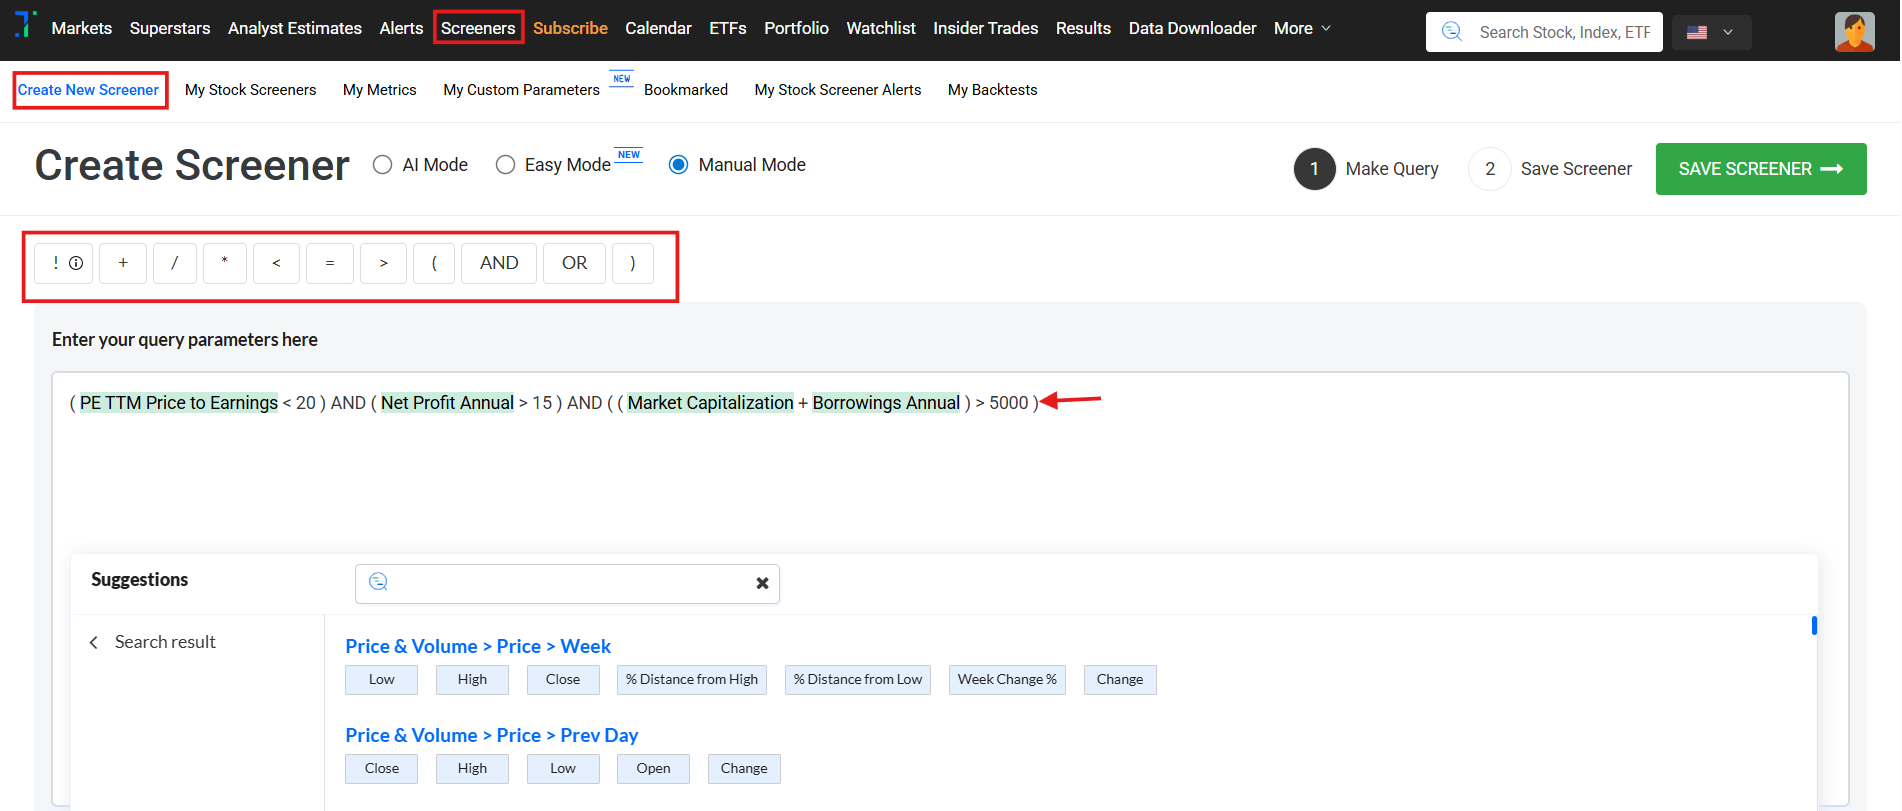This screenshot has height=811, width=1902.
Task: Click Borrowings Annual parameter in query
Action: (x=886, y=403)
